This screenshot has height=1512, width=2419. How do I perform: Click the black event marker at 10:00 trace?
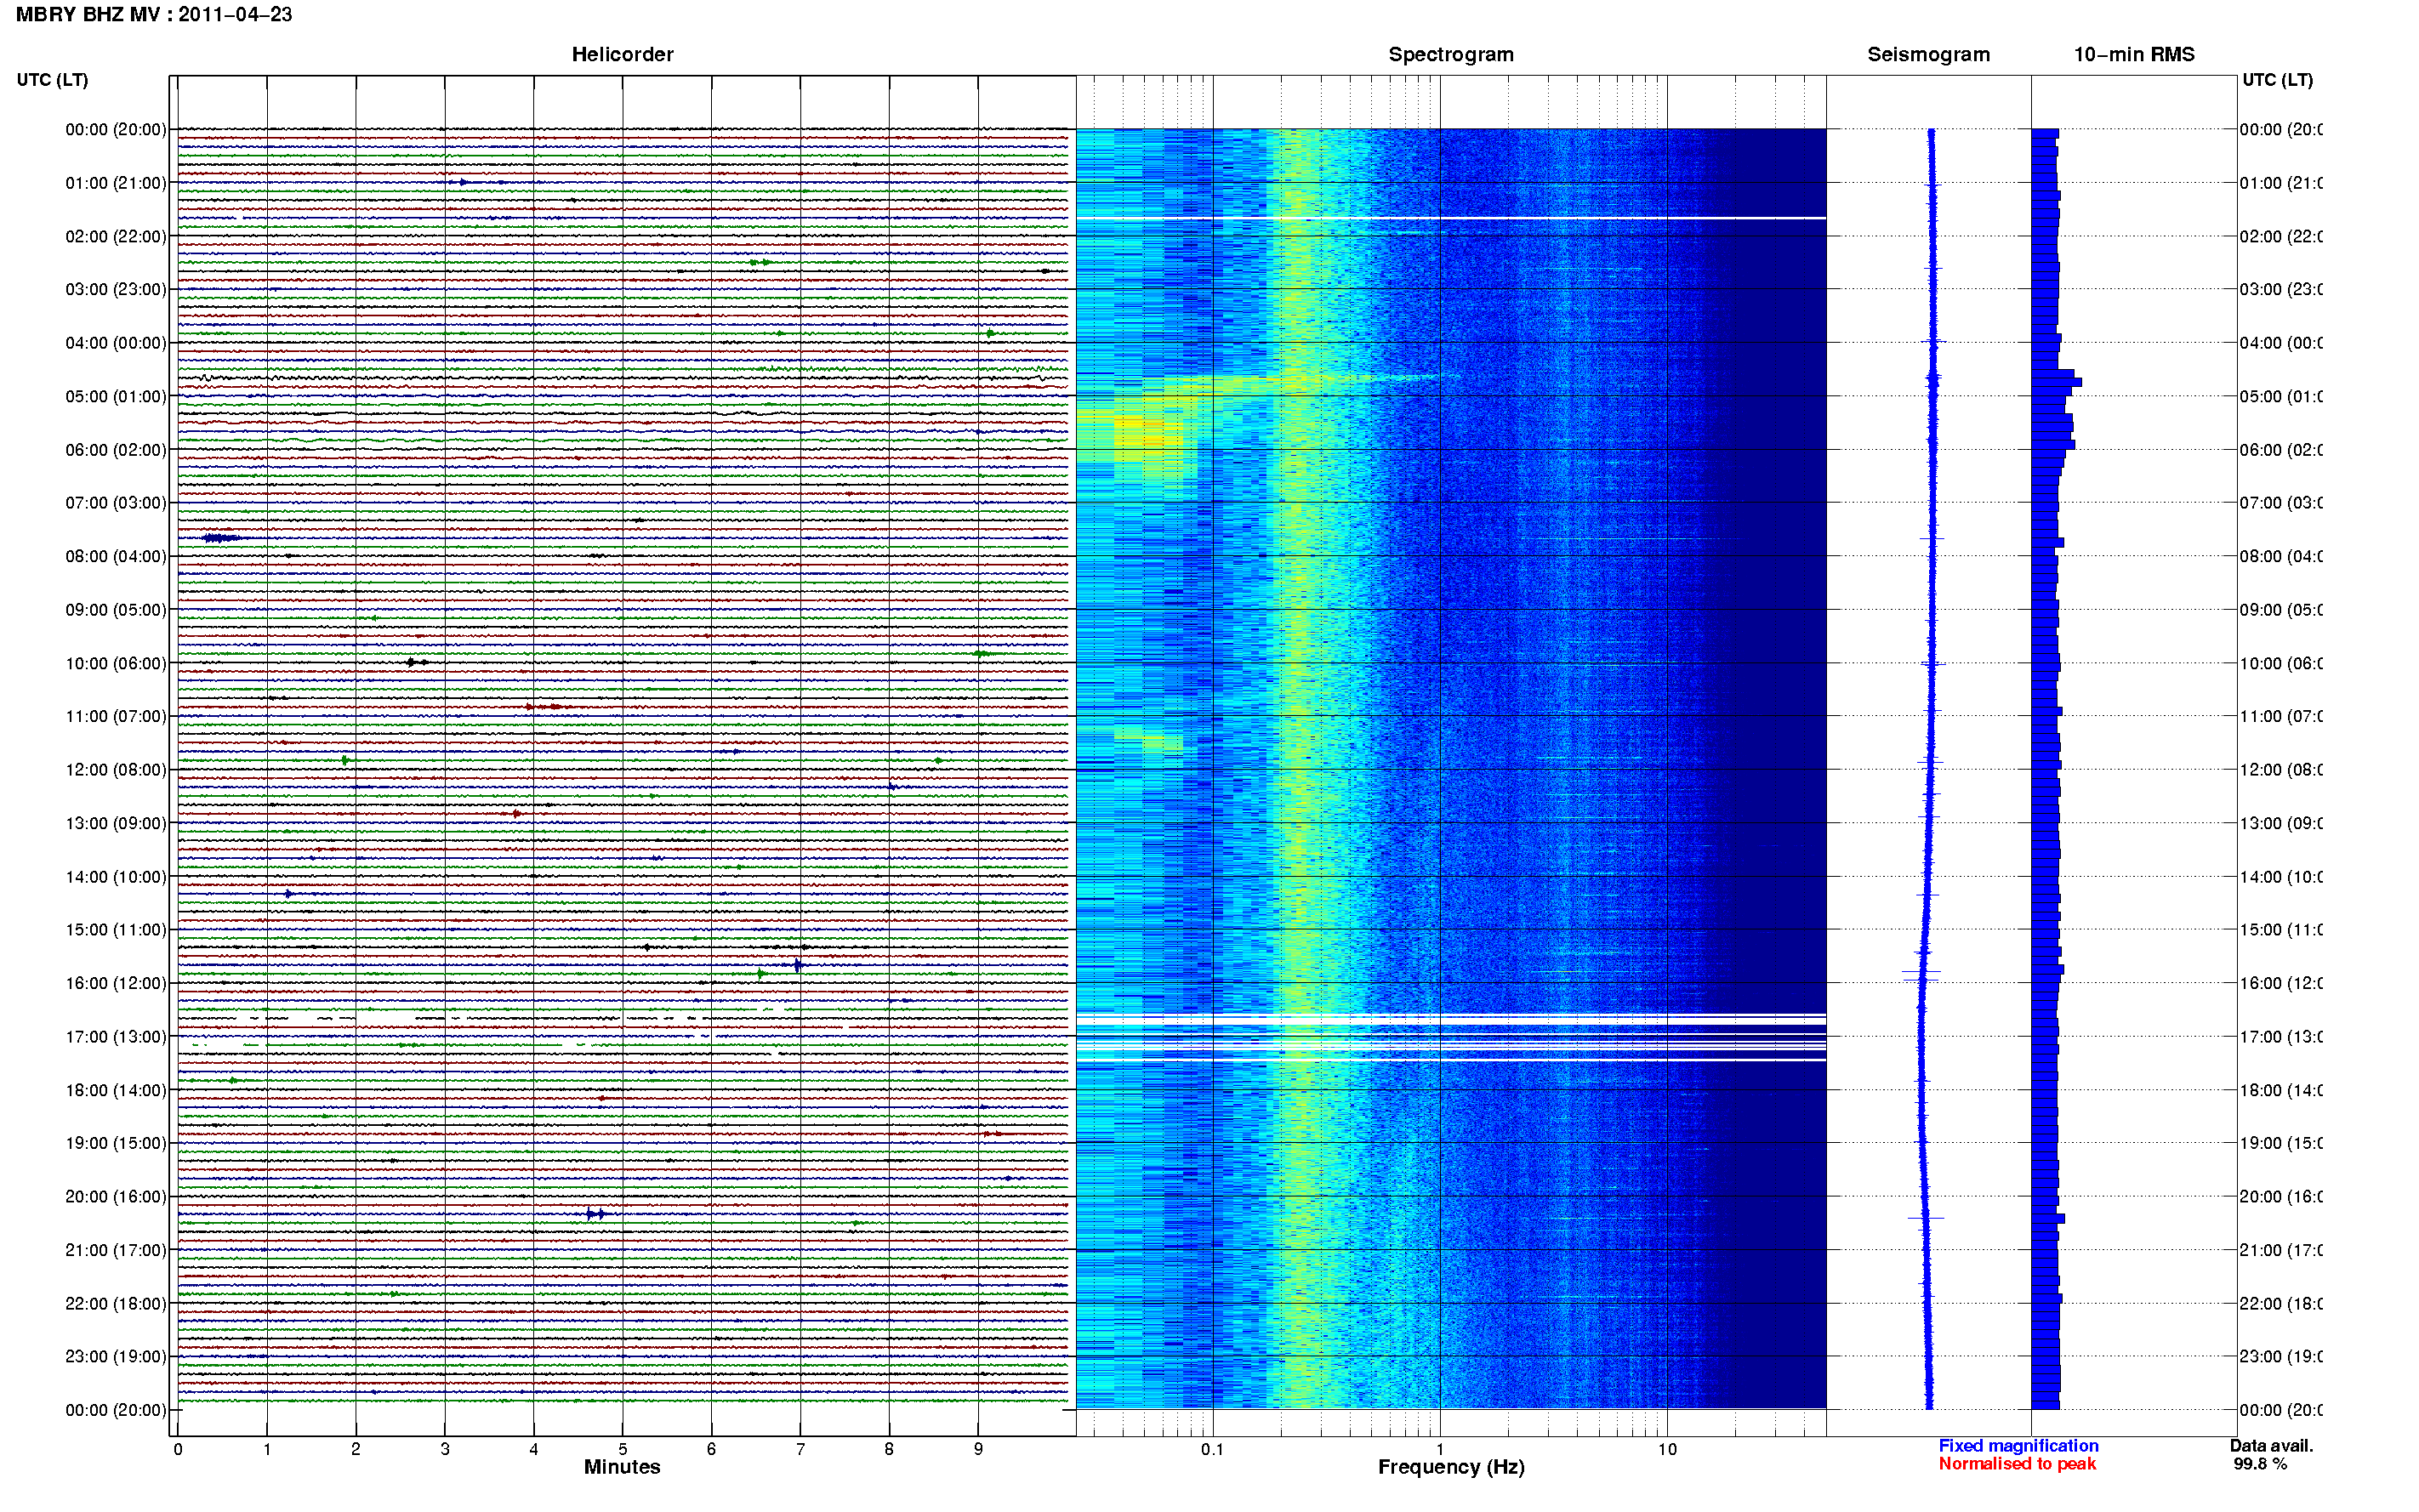(416, 662)
